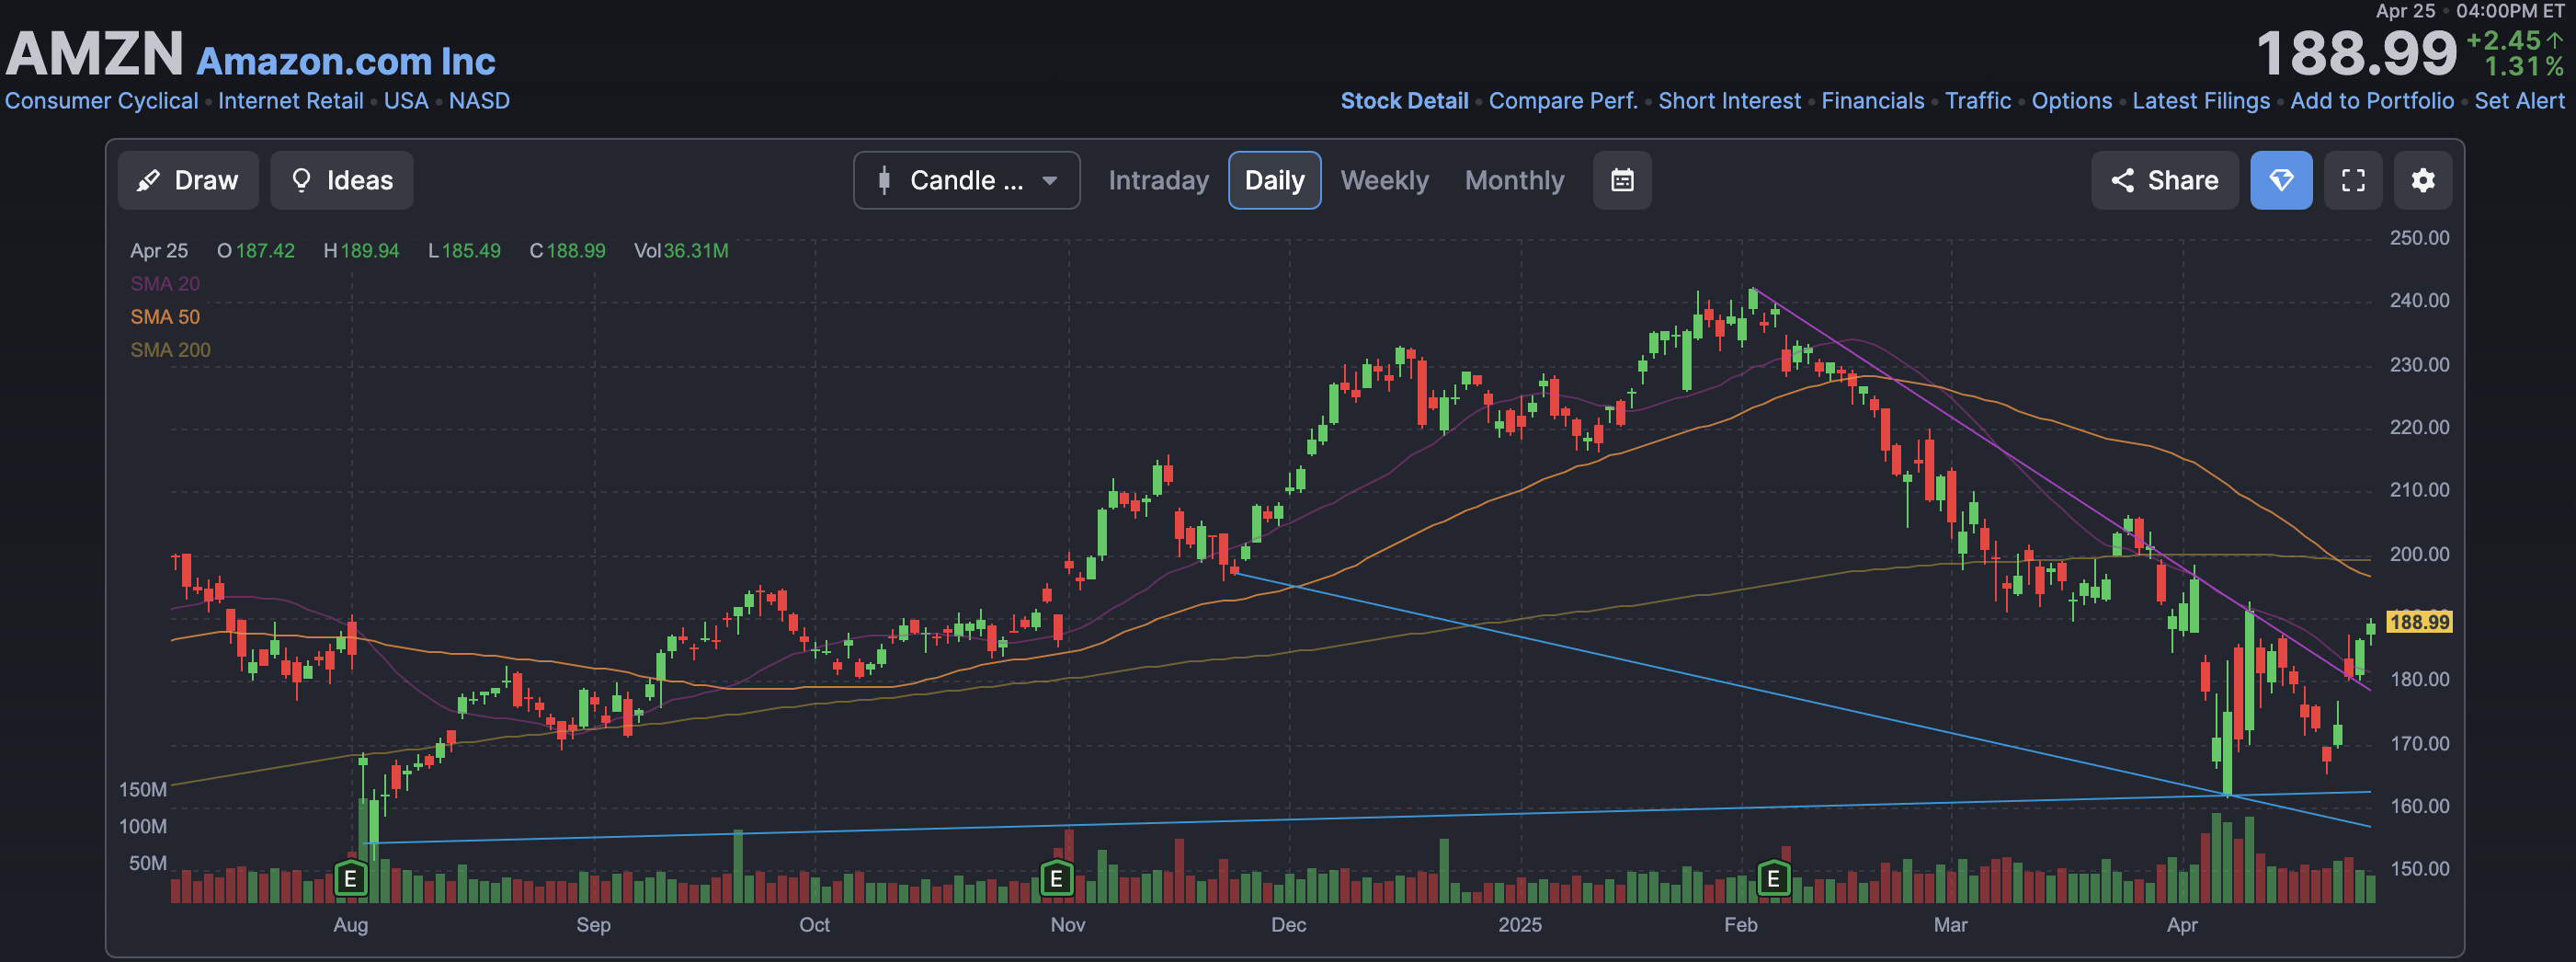The image size is (2576, 962).
Task: Click the lightbulb icon in Ideas button
Action: click(300, 180)
